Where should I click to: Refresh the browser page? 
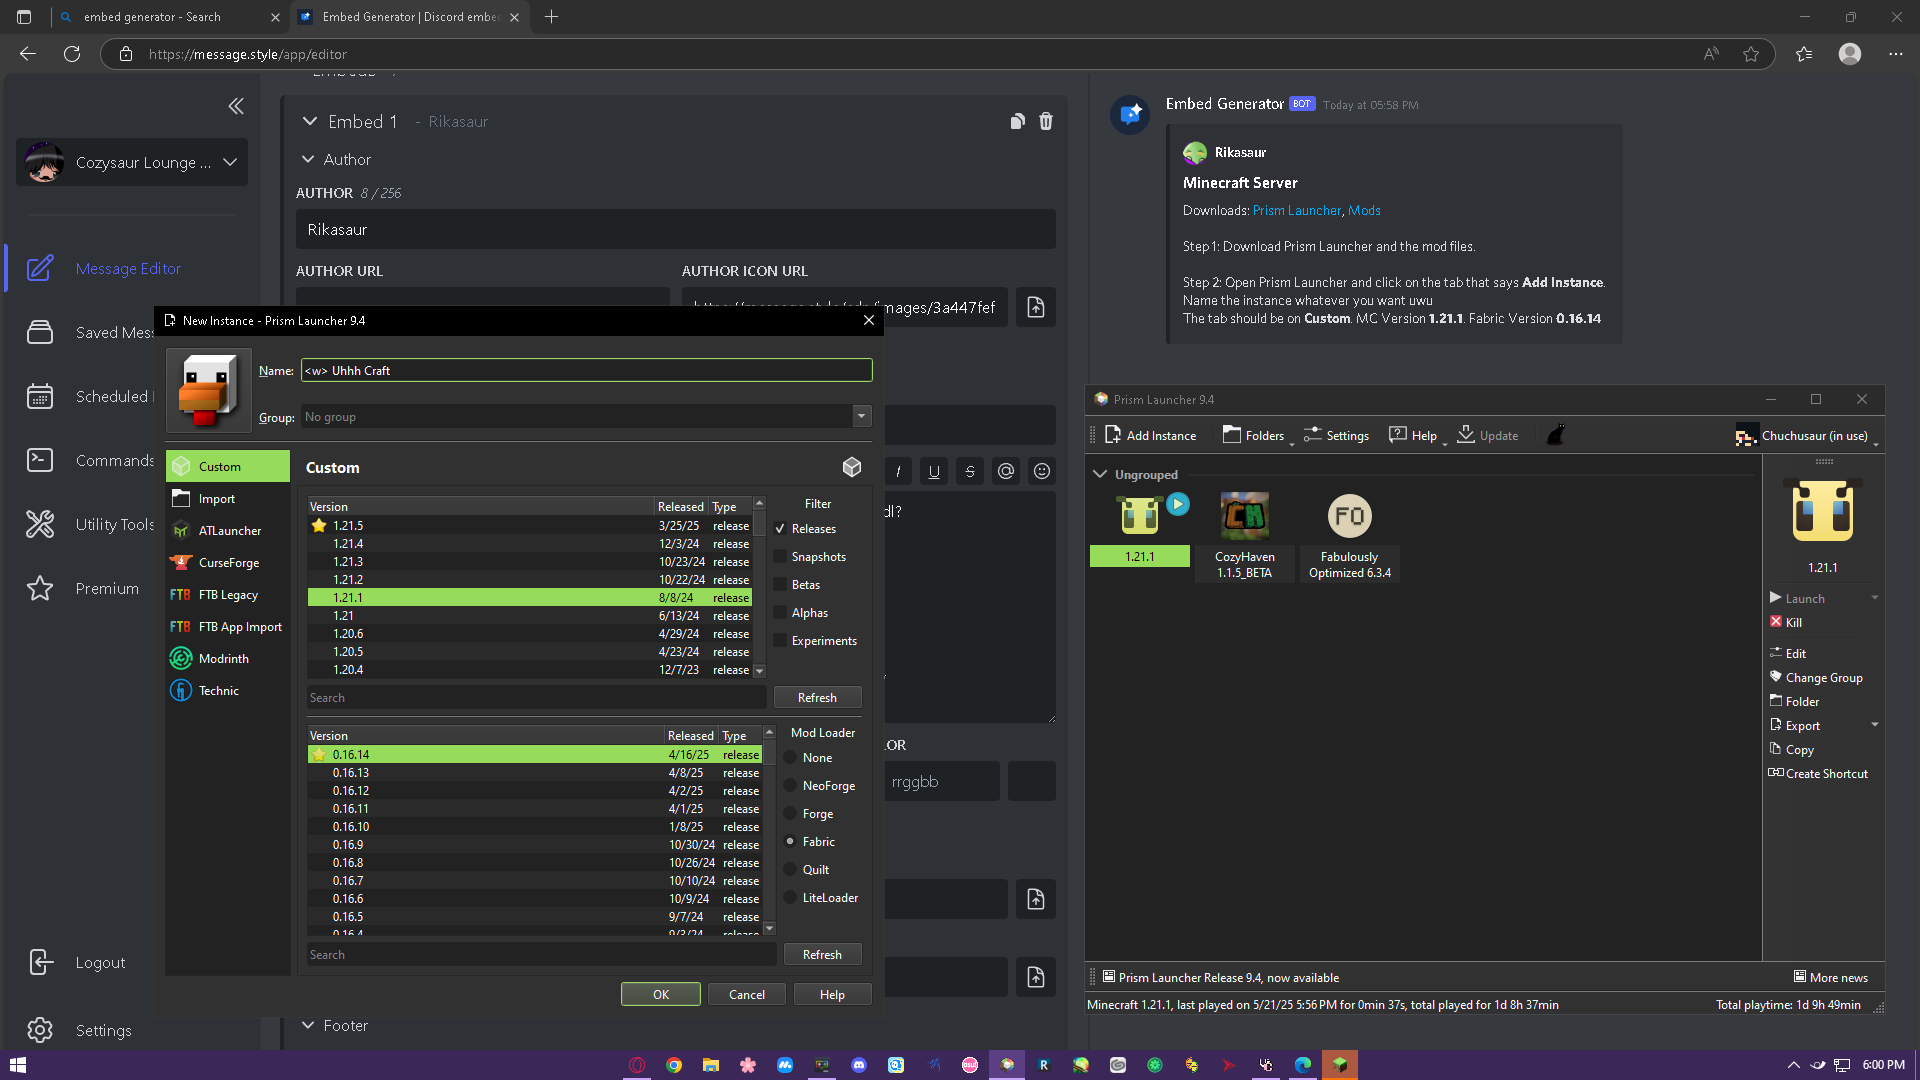click(72, 54)
